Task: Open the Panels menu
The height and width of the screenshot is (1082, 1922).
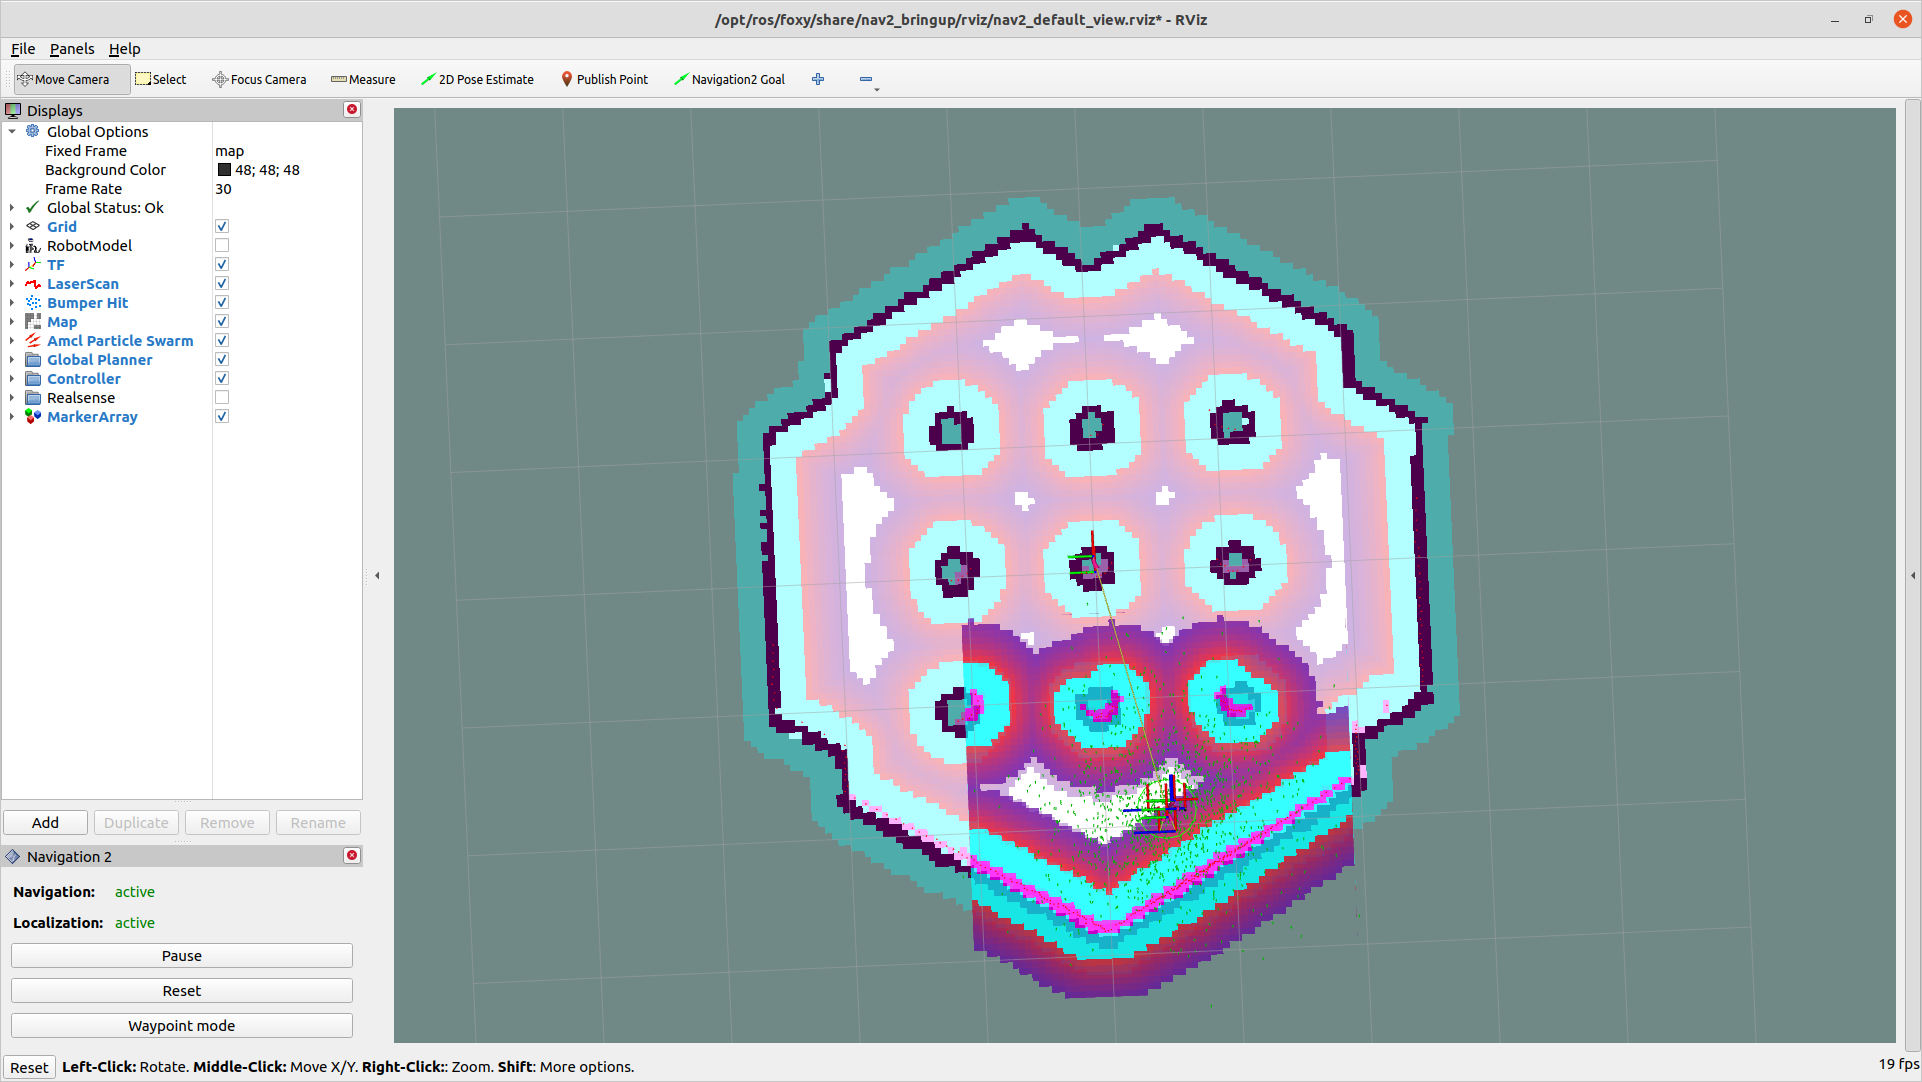Action: coord(72,49)
